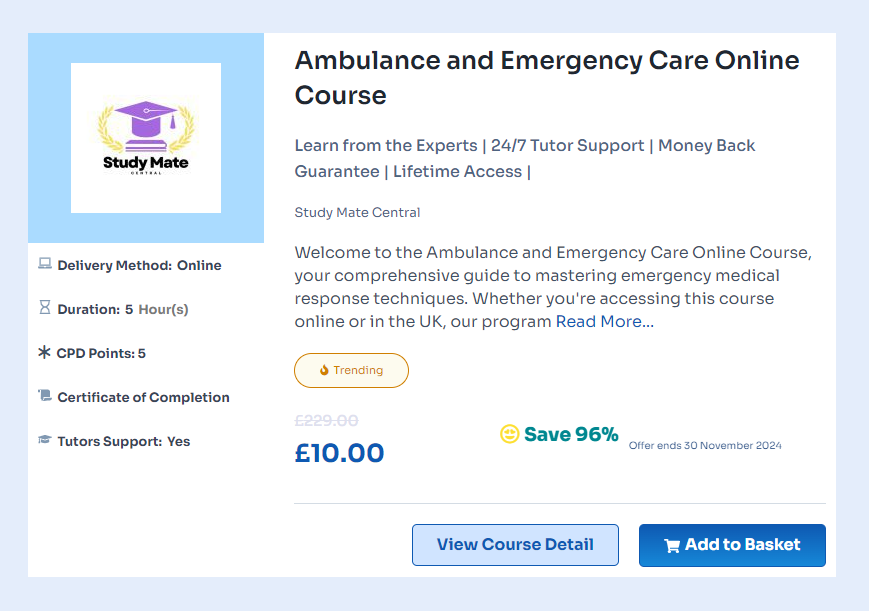Screen dimensions: 869x611
Task: Click the laptop Delivery Method icon
Action: tap(44, 265)
